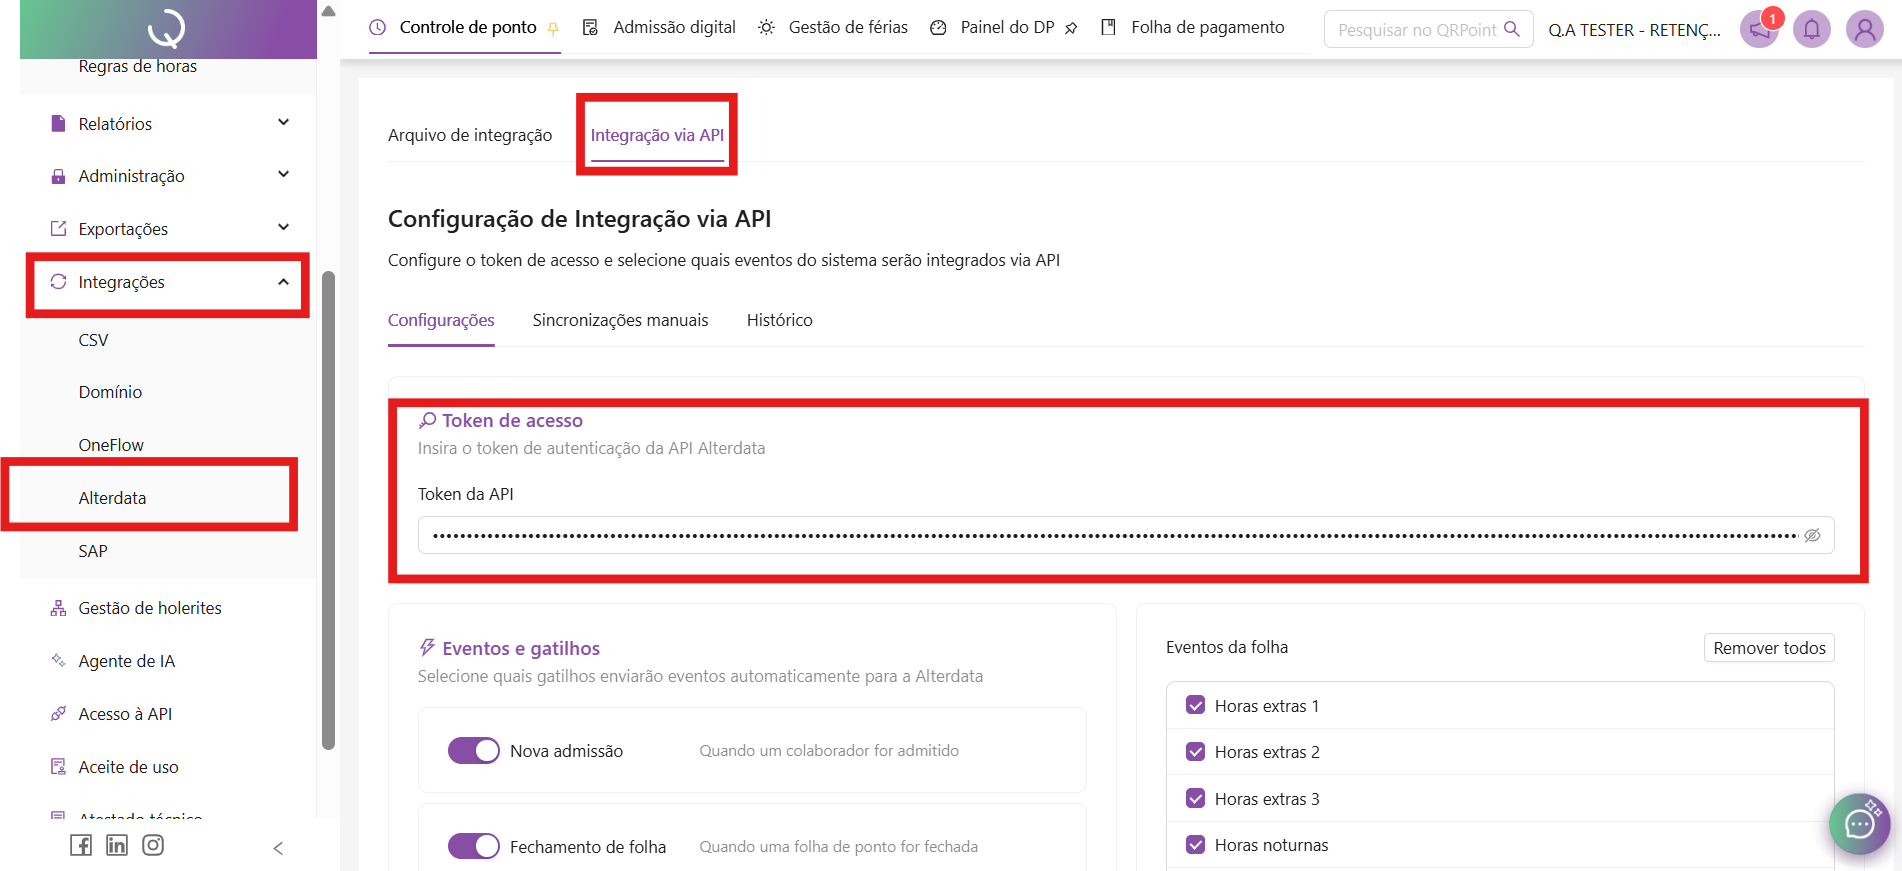The width and height of the screenshot is (1902, 871).
Task: Click the Instagram icon in sidebar
Action: pos(153,845)
